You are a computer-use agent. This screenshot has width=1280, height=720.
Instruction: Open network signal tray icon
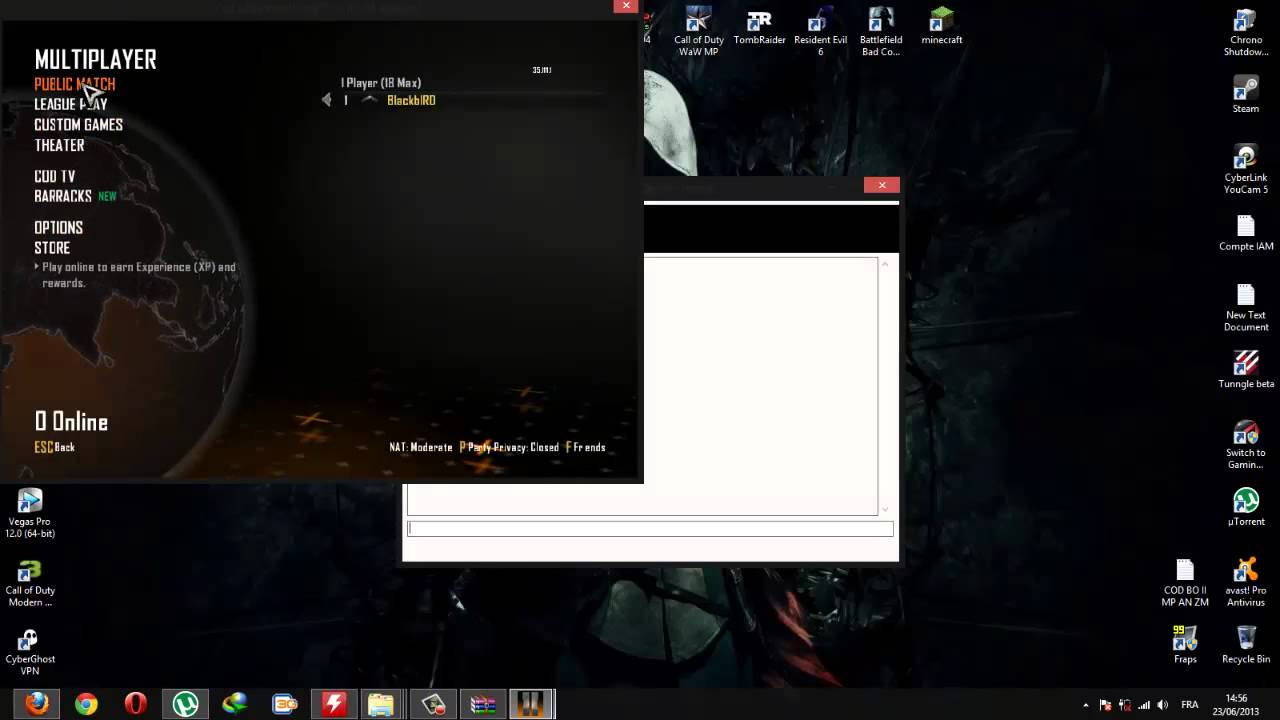(x=1144, y=705)
